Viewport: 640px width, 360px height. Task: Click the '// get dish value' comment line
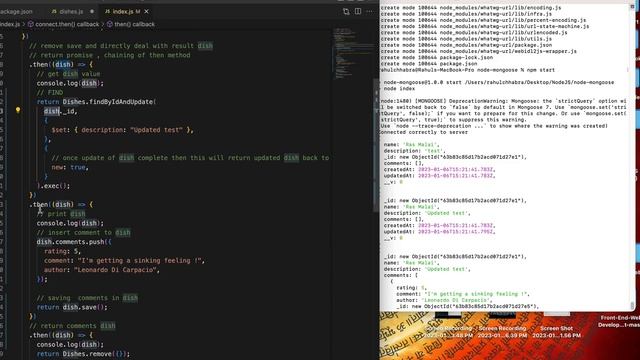tap(68, 74)
